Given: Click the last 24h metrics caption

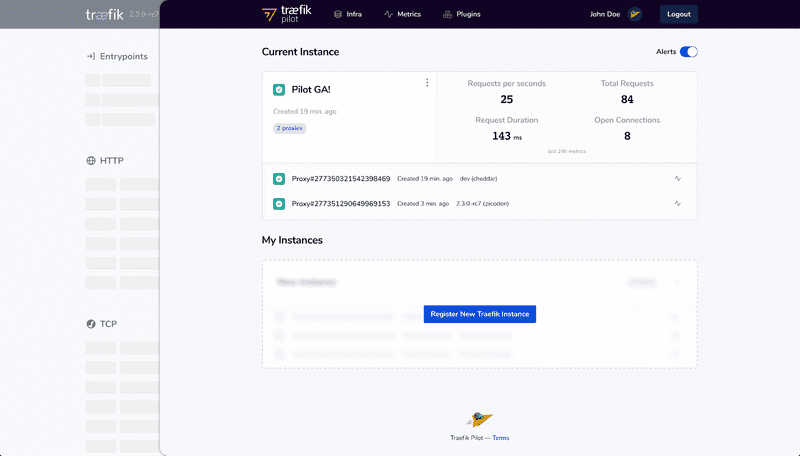Looking at the screenshot, I should pyautogui.click(x=567, y=151).
